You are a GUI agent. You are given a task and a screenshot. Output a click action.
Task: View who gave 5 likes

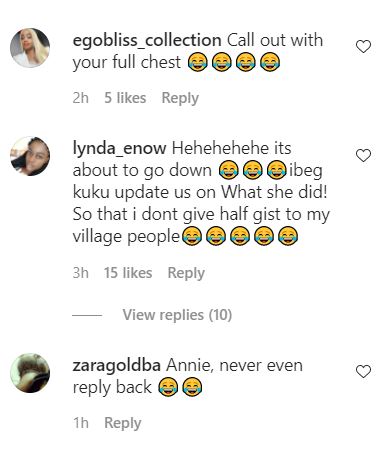pyautogui.click(x=125, y=98)
